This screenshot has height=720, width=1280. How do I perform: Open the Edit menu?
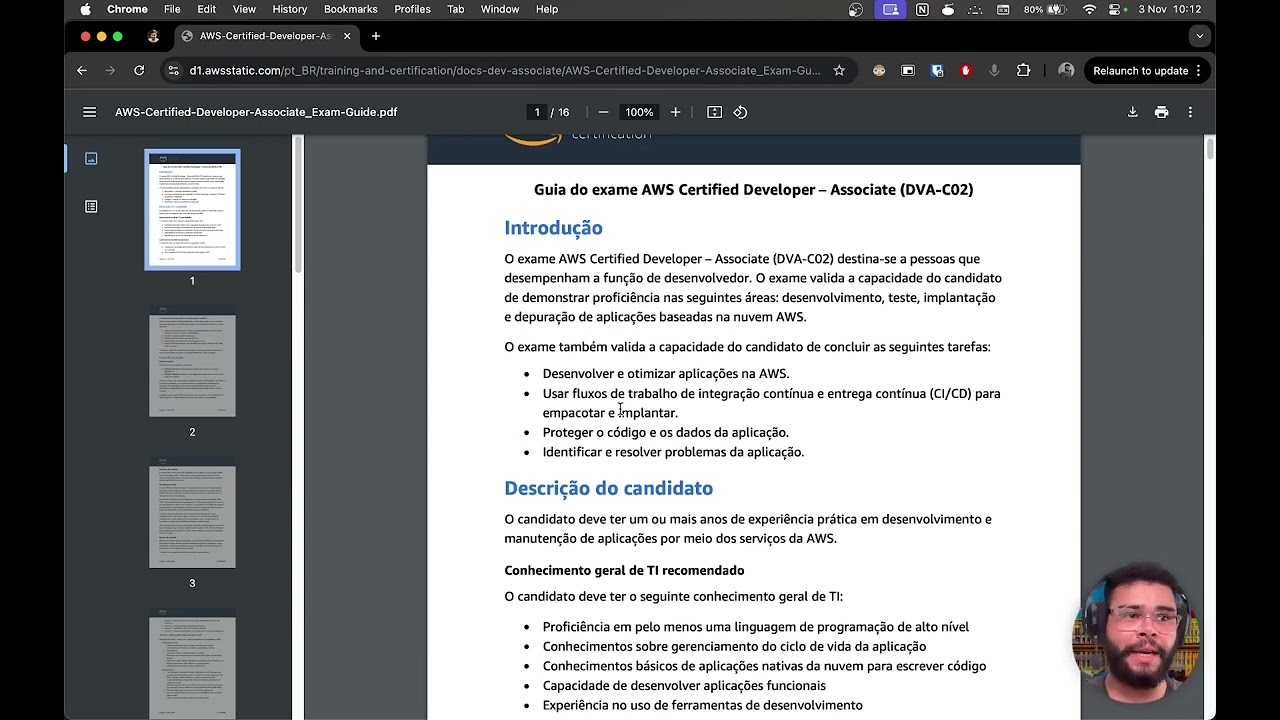[206, 9]
